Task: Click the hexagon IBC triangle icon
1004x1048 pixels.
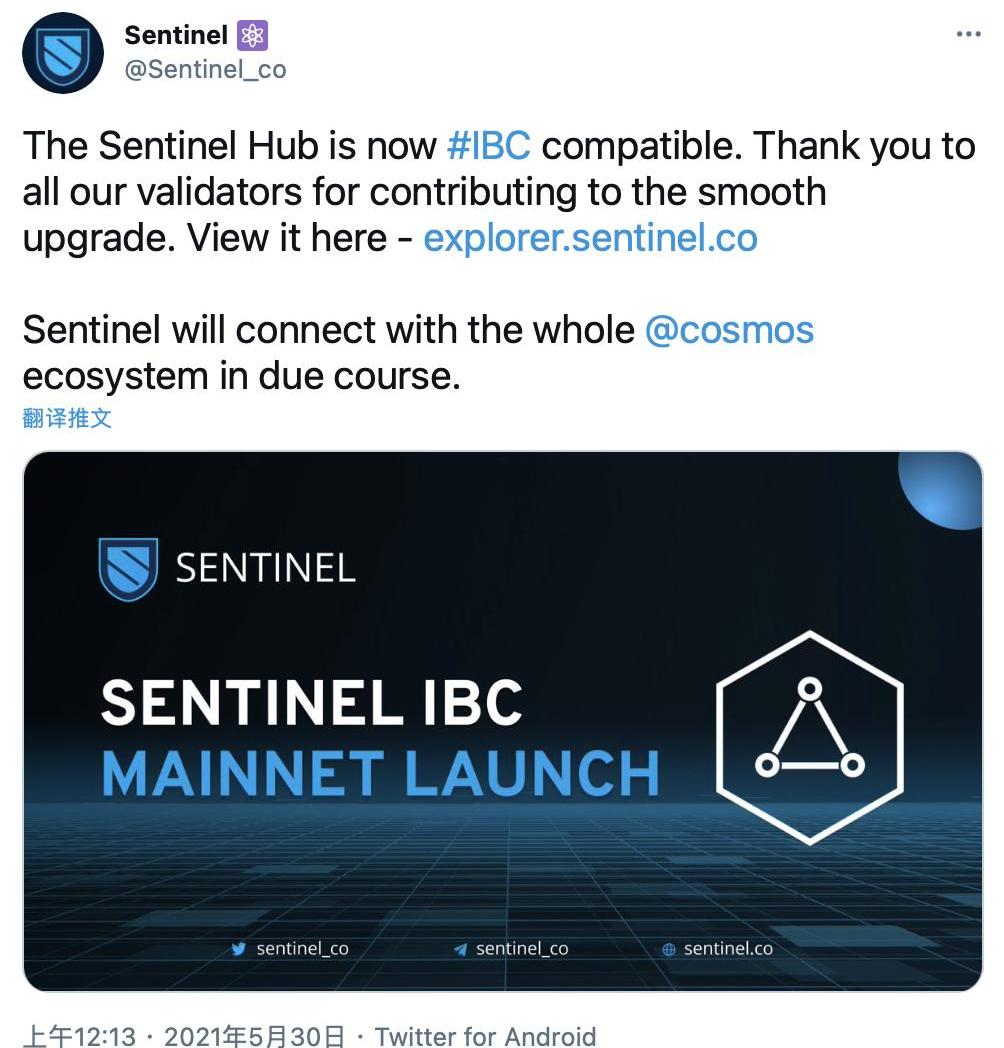Action: (810, 736)
